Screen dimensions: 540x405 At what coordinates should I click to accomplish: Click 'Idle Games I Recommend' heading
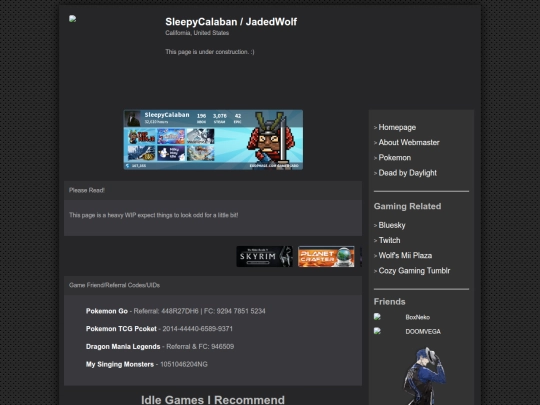pyautogui.click(x=213, y=400)
